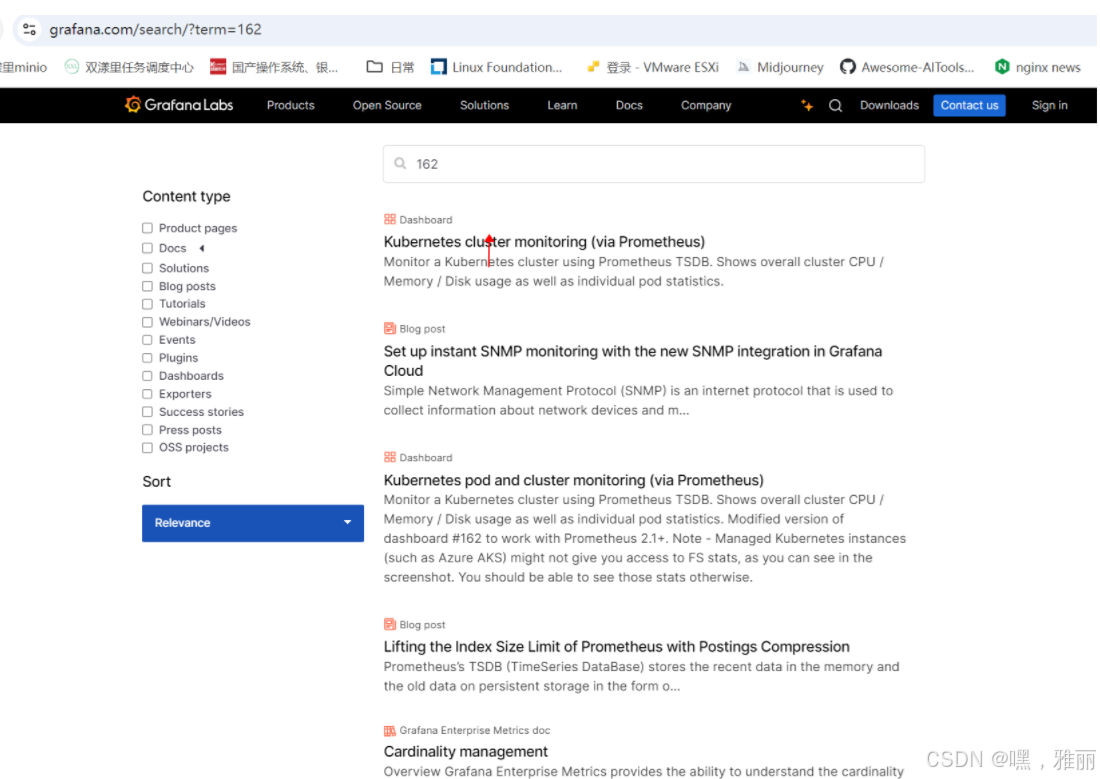1100x779 pixels.
Task: Check the Tutorials filter
Action: (147, 304)
